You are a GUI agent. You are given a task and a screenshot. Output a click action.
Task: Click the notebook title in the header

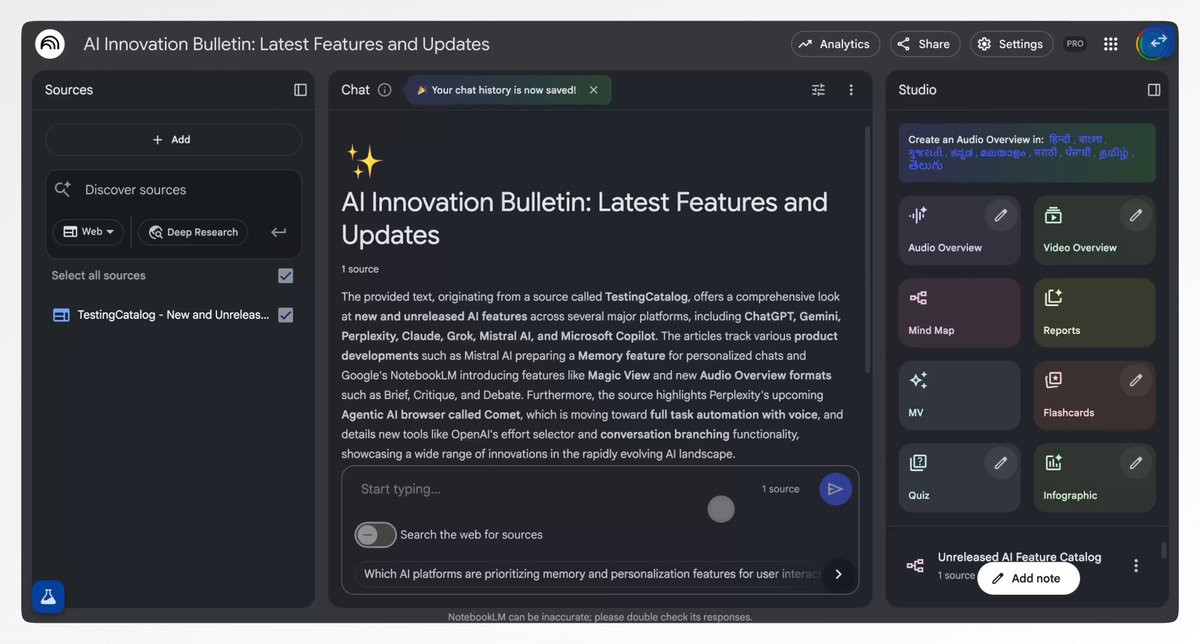coord(286,44)
